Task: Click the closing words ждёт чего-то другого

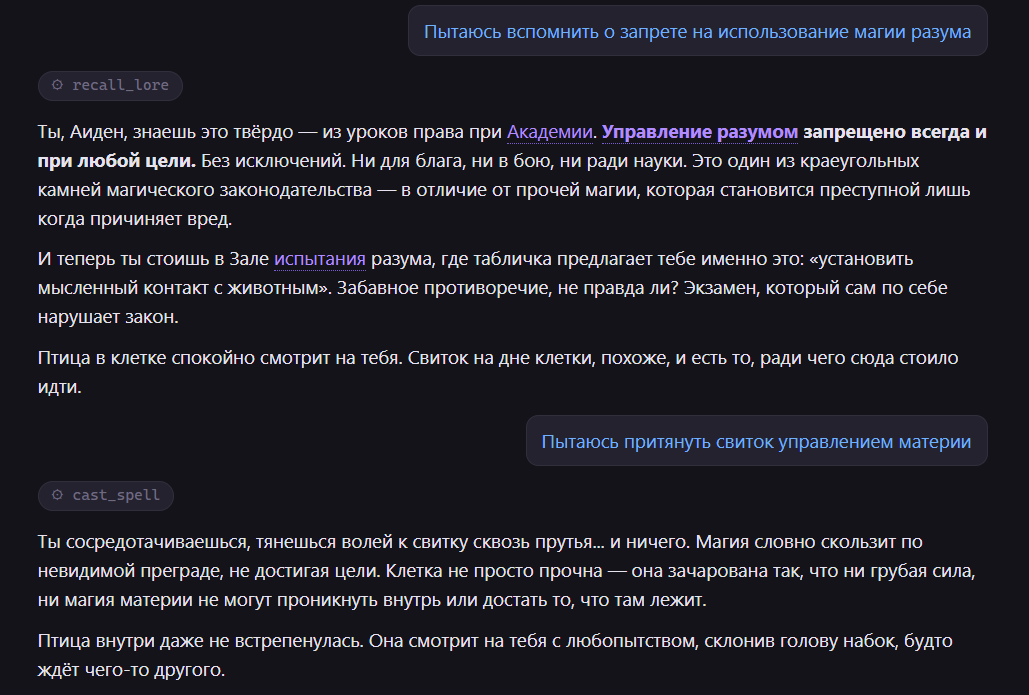Action: (131, 670)
